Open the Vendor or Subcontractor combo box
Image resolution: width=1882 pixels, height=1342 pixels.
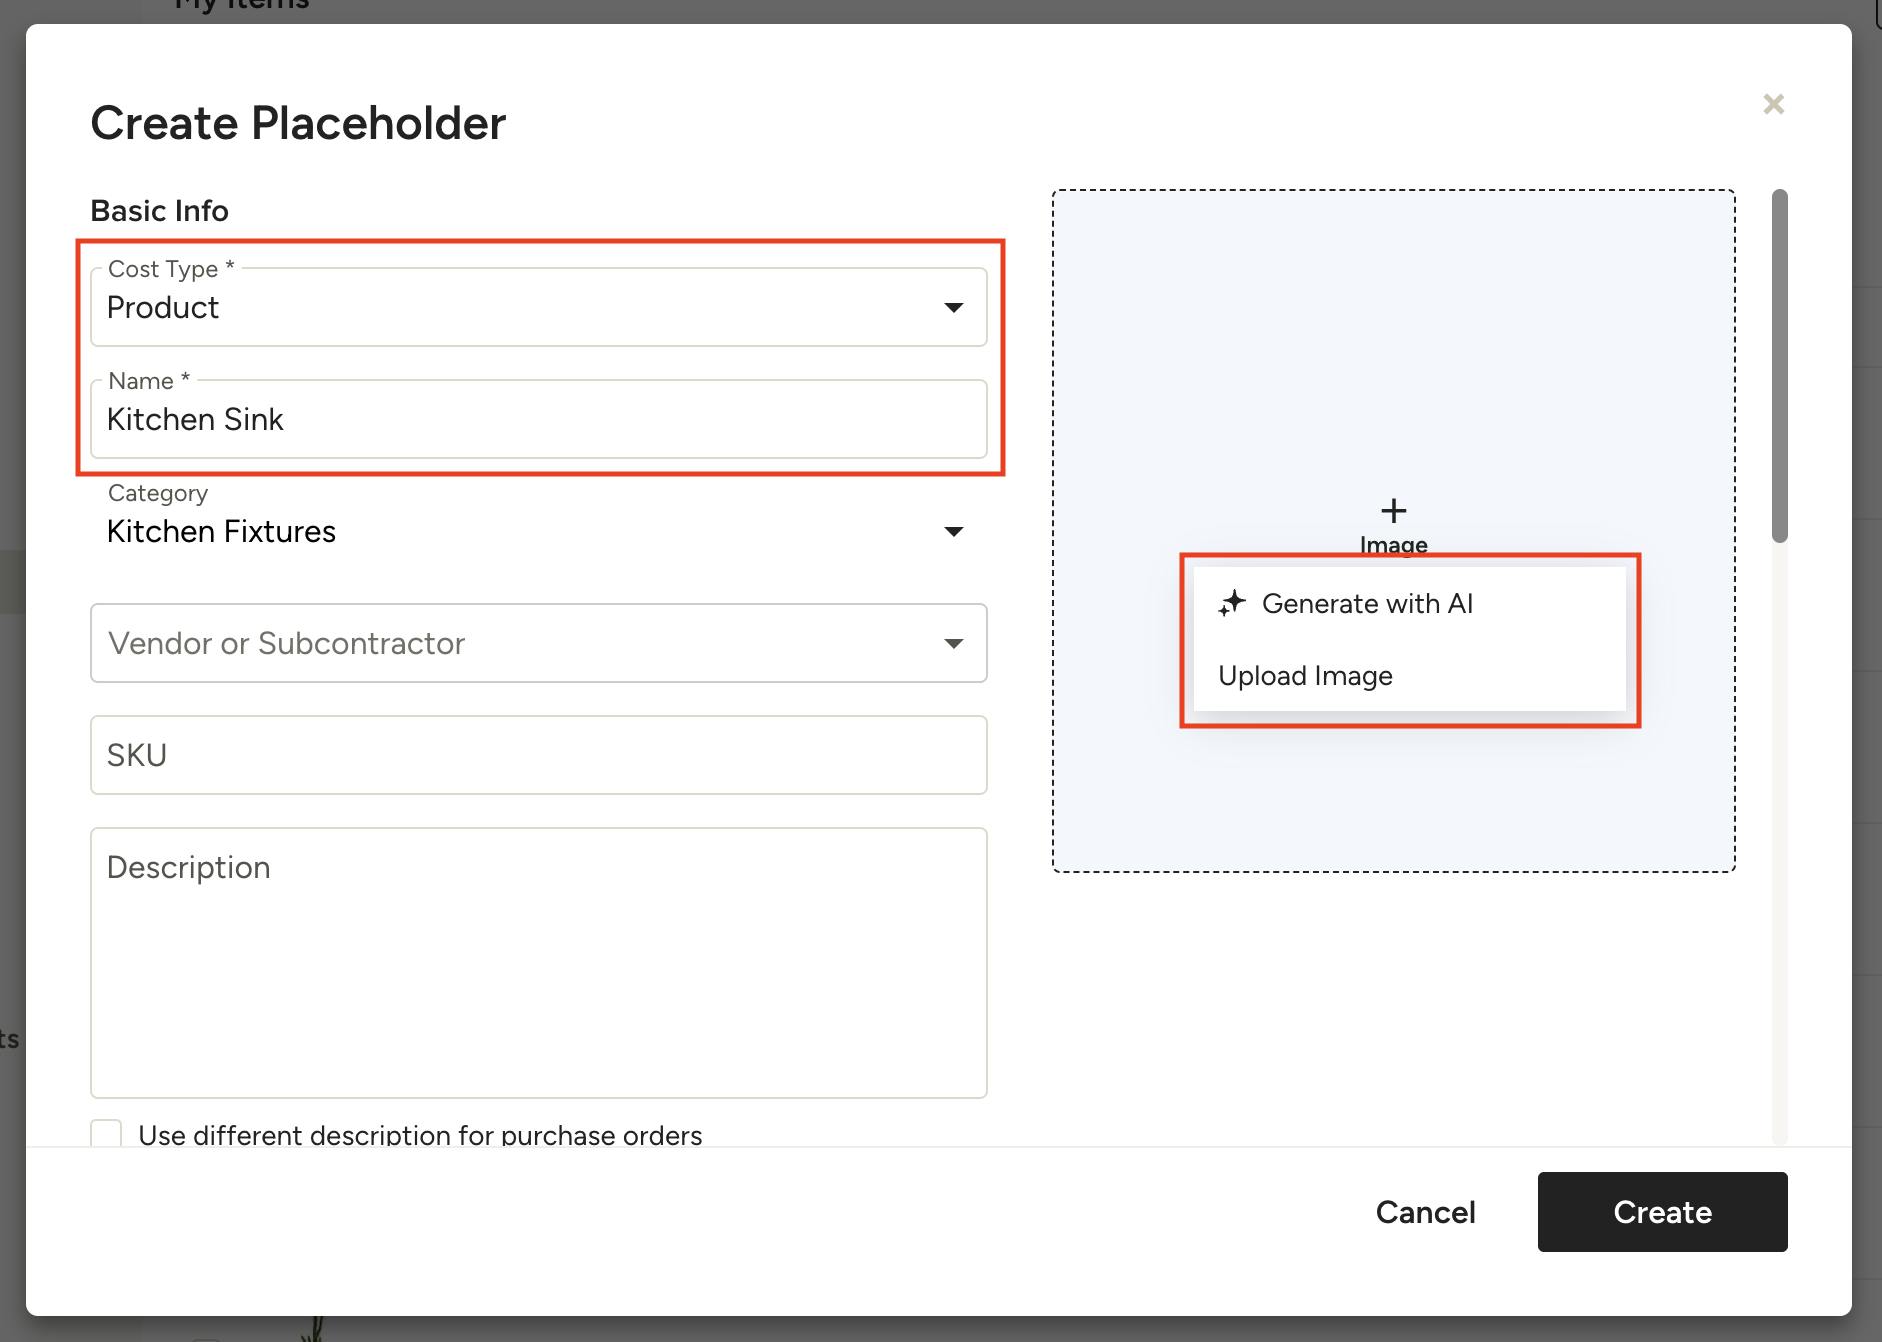(520, 644)
